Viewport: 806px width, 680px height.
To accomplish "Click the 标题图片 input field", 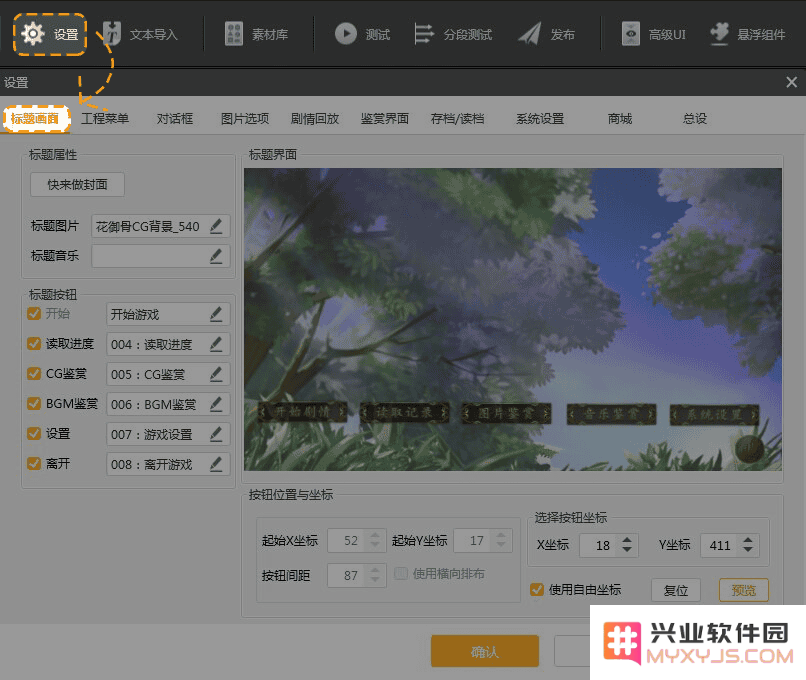I will click(161, 226).
